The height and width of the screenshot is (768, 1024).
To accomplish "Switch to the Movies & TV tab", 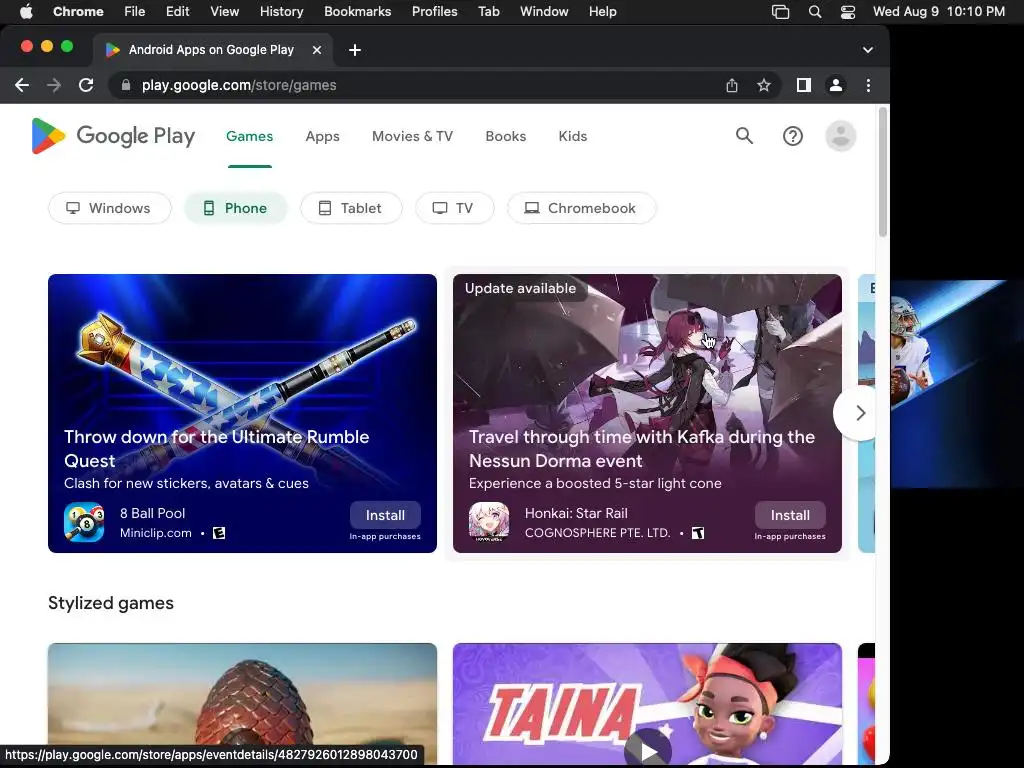I will click(x=412, y=136).
